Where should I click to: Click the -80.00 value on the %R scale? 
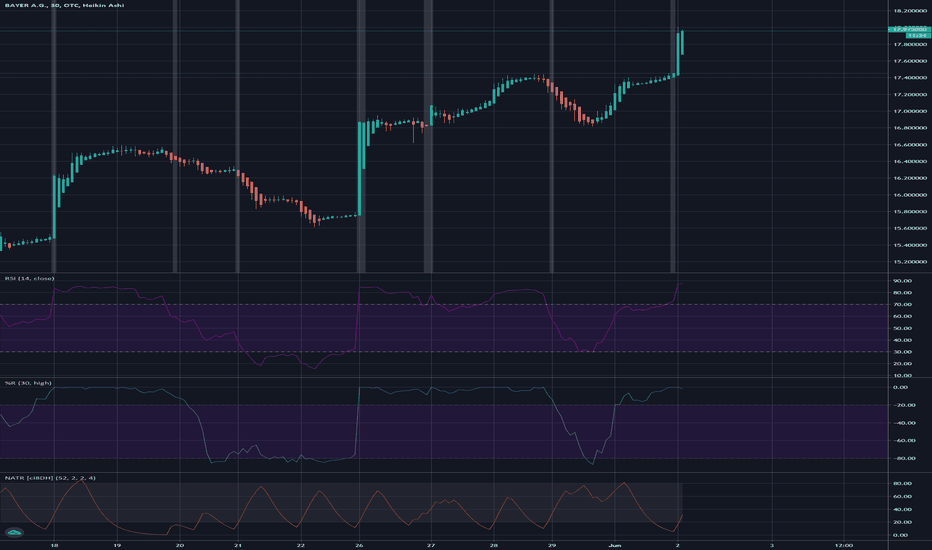tap(903, 458)
